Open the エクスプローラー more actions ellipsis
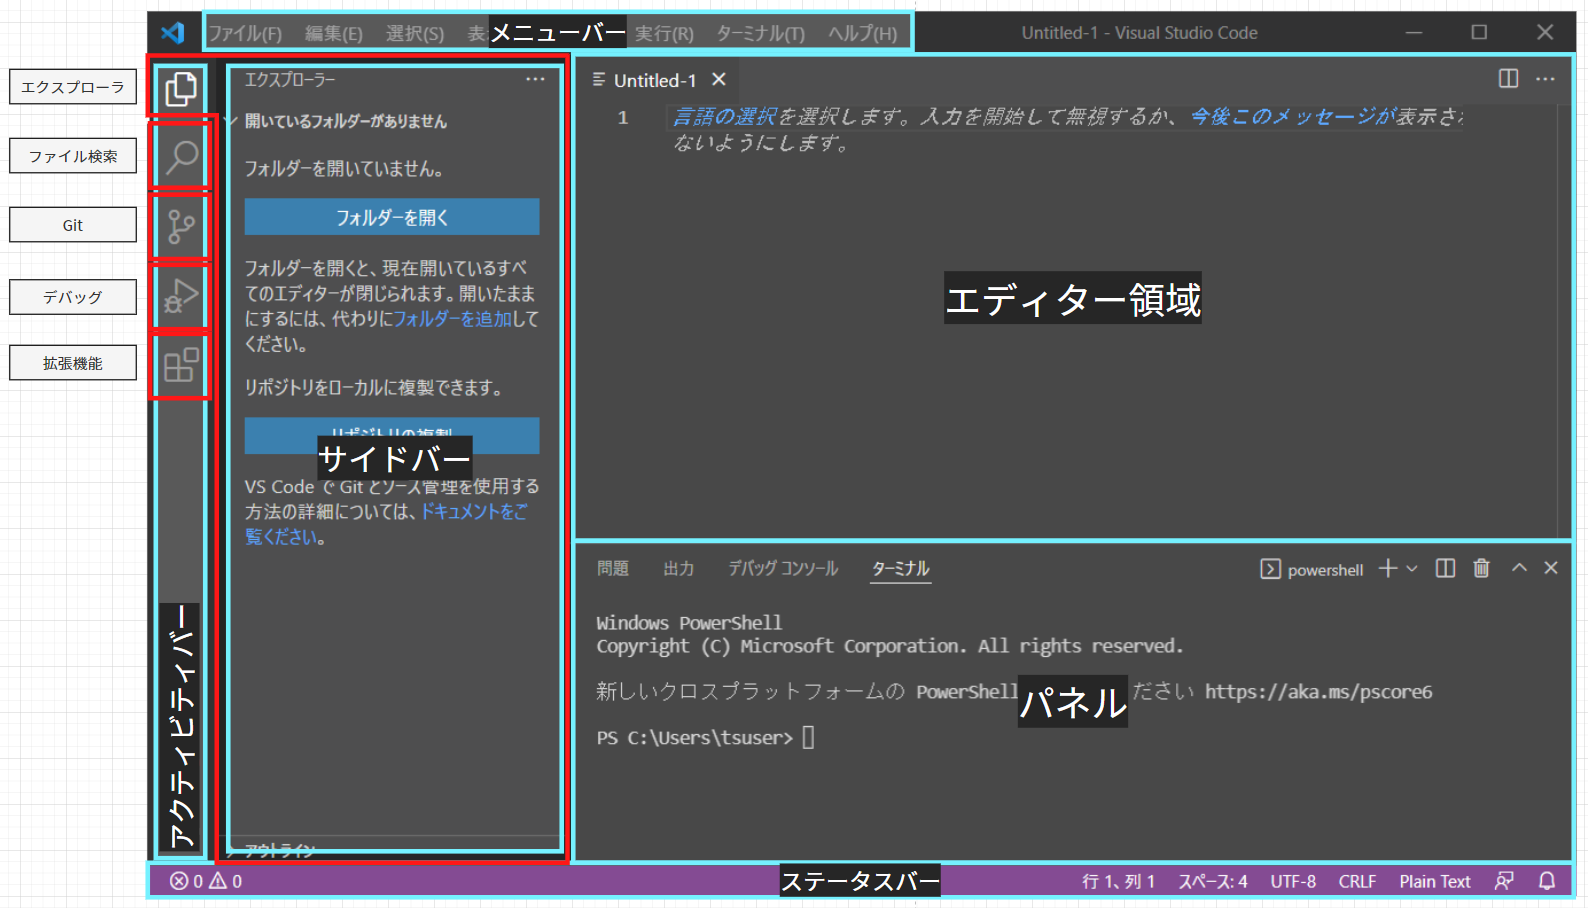Image resolution: width=1588 pixels, height=908 pixels. [536, 79]
